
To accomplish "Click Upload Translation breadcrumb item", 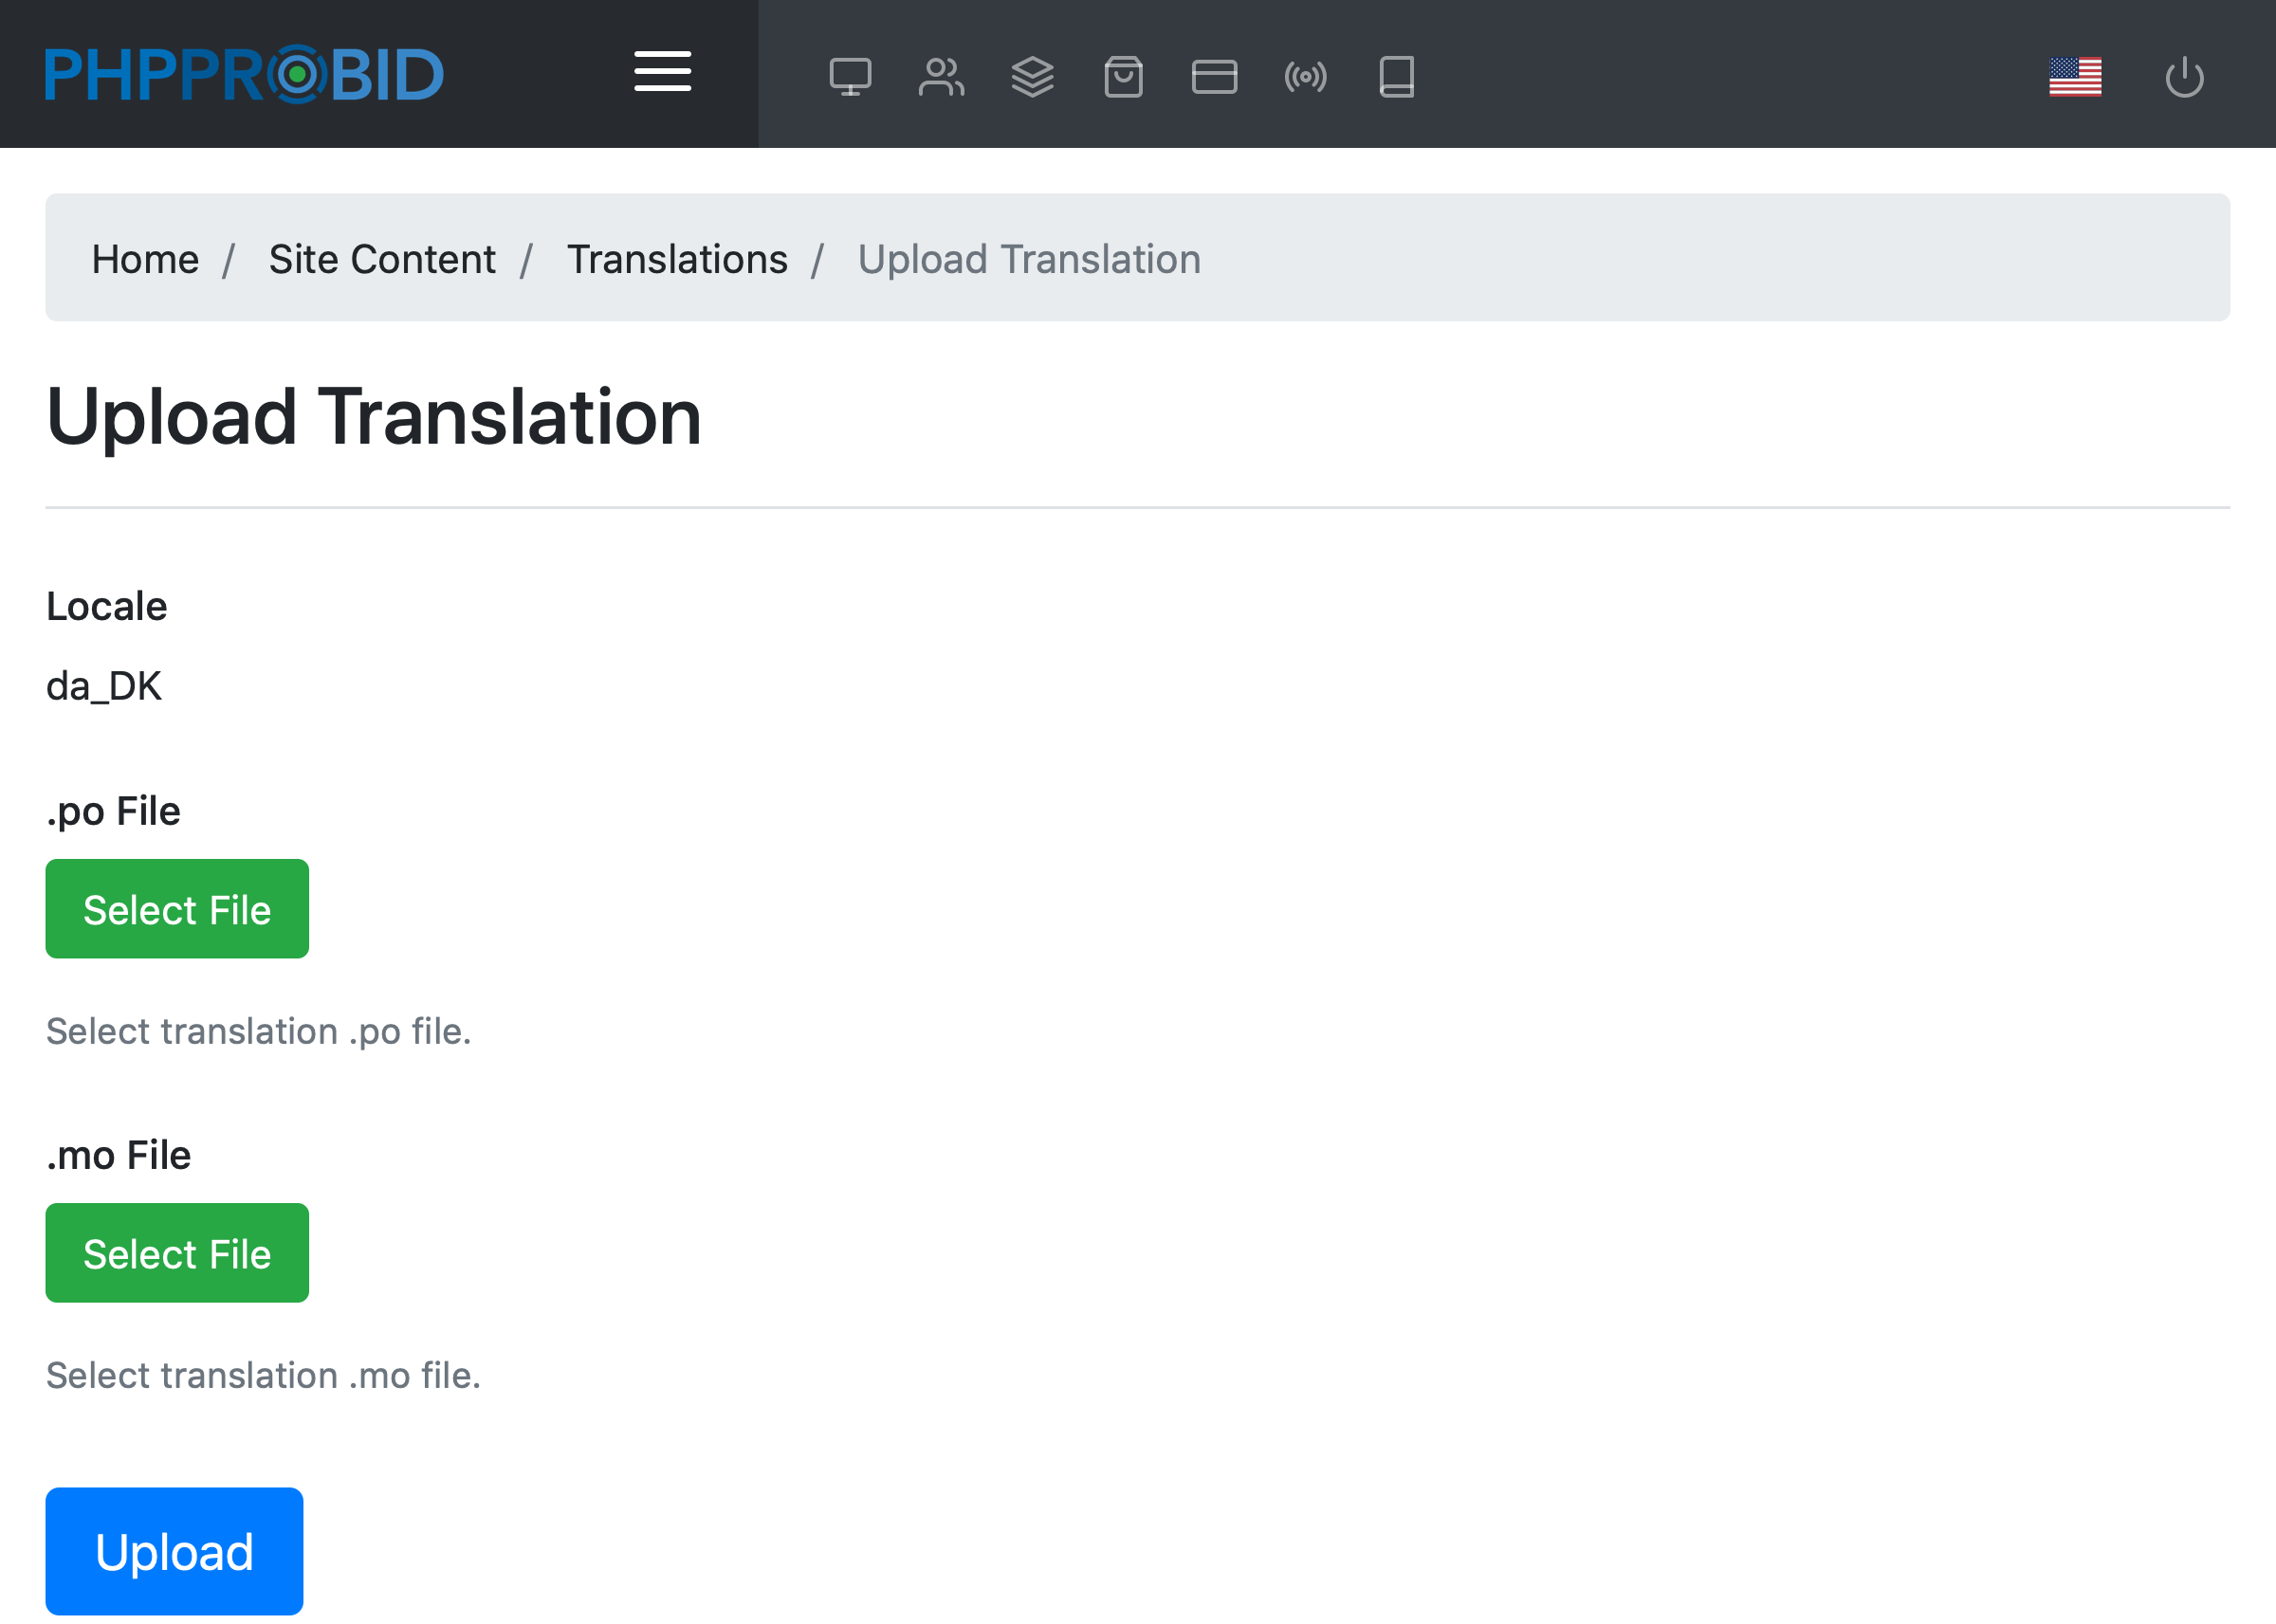I will coord(1029,259).
